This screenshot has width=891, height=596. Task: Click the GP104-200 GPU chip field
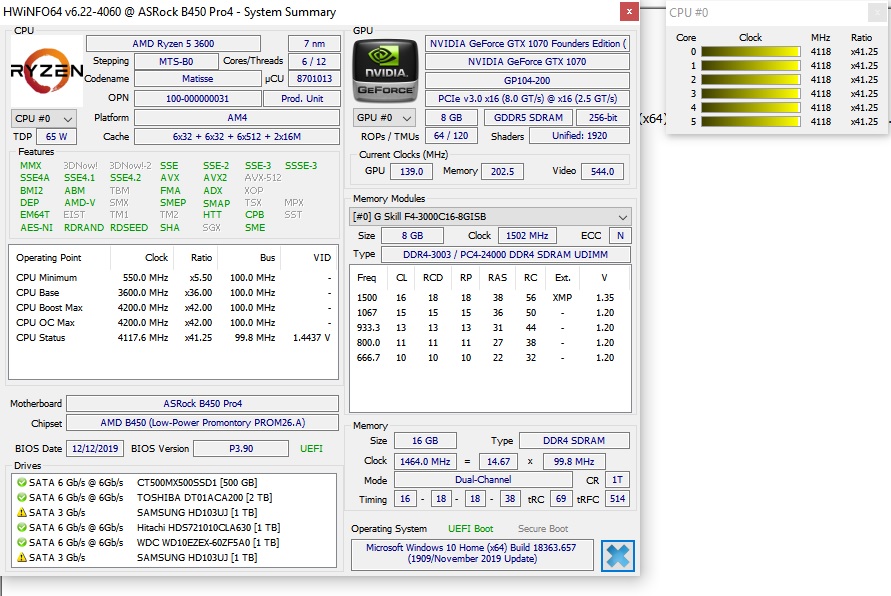[x=527, y=80]
